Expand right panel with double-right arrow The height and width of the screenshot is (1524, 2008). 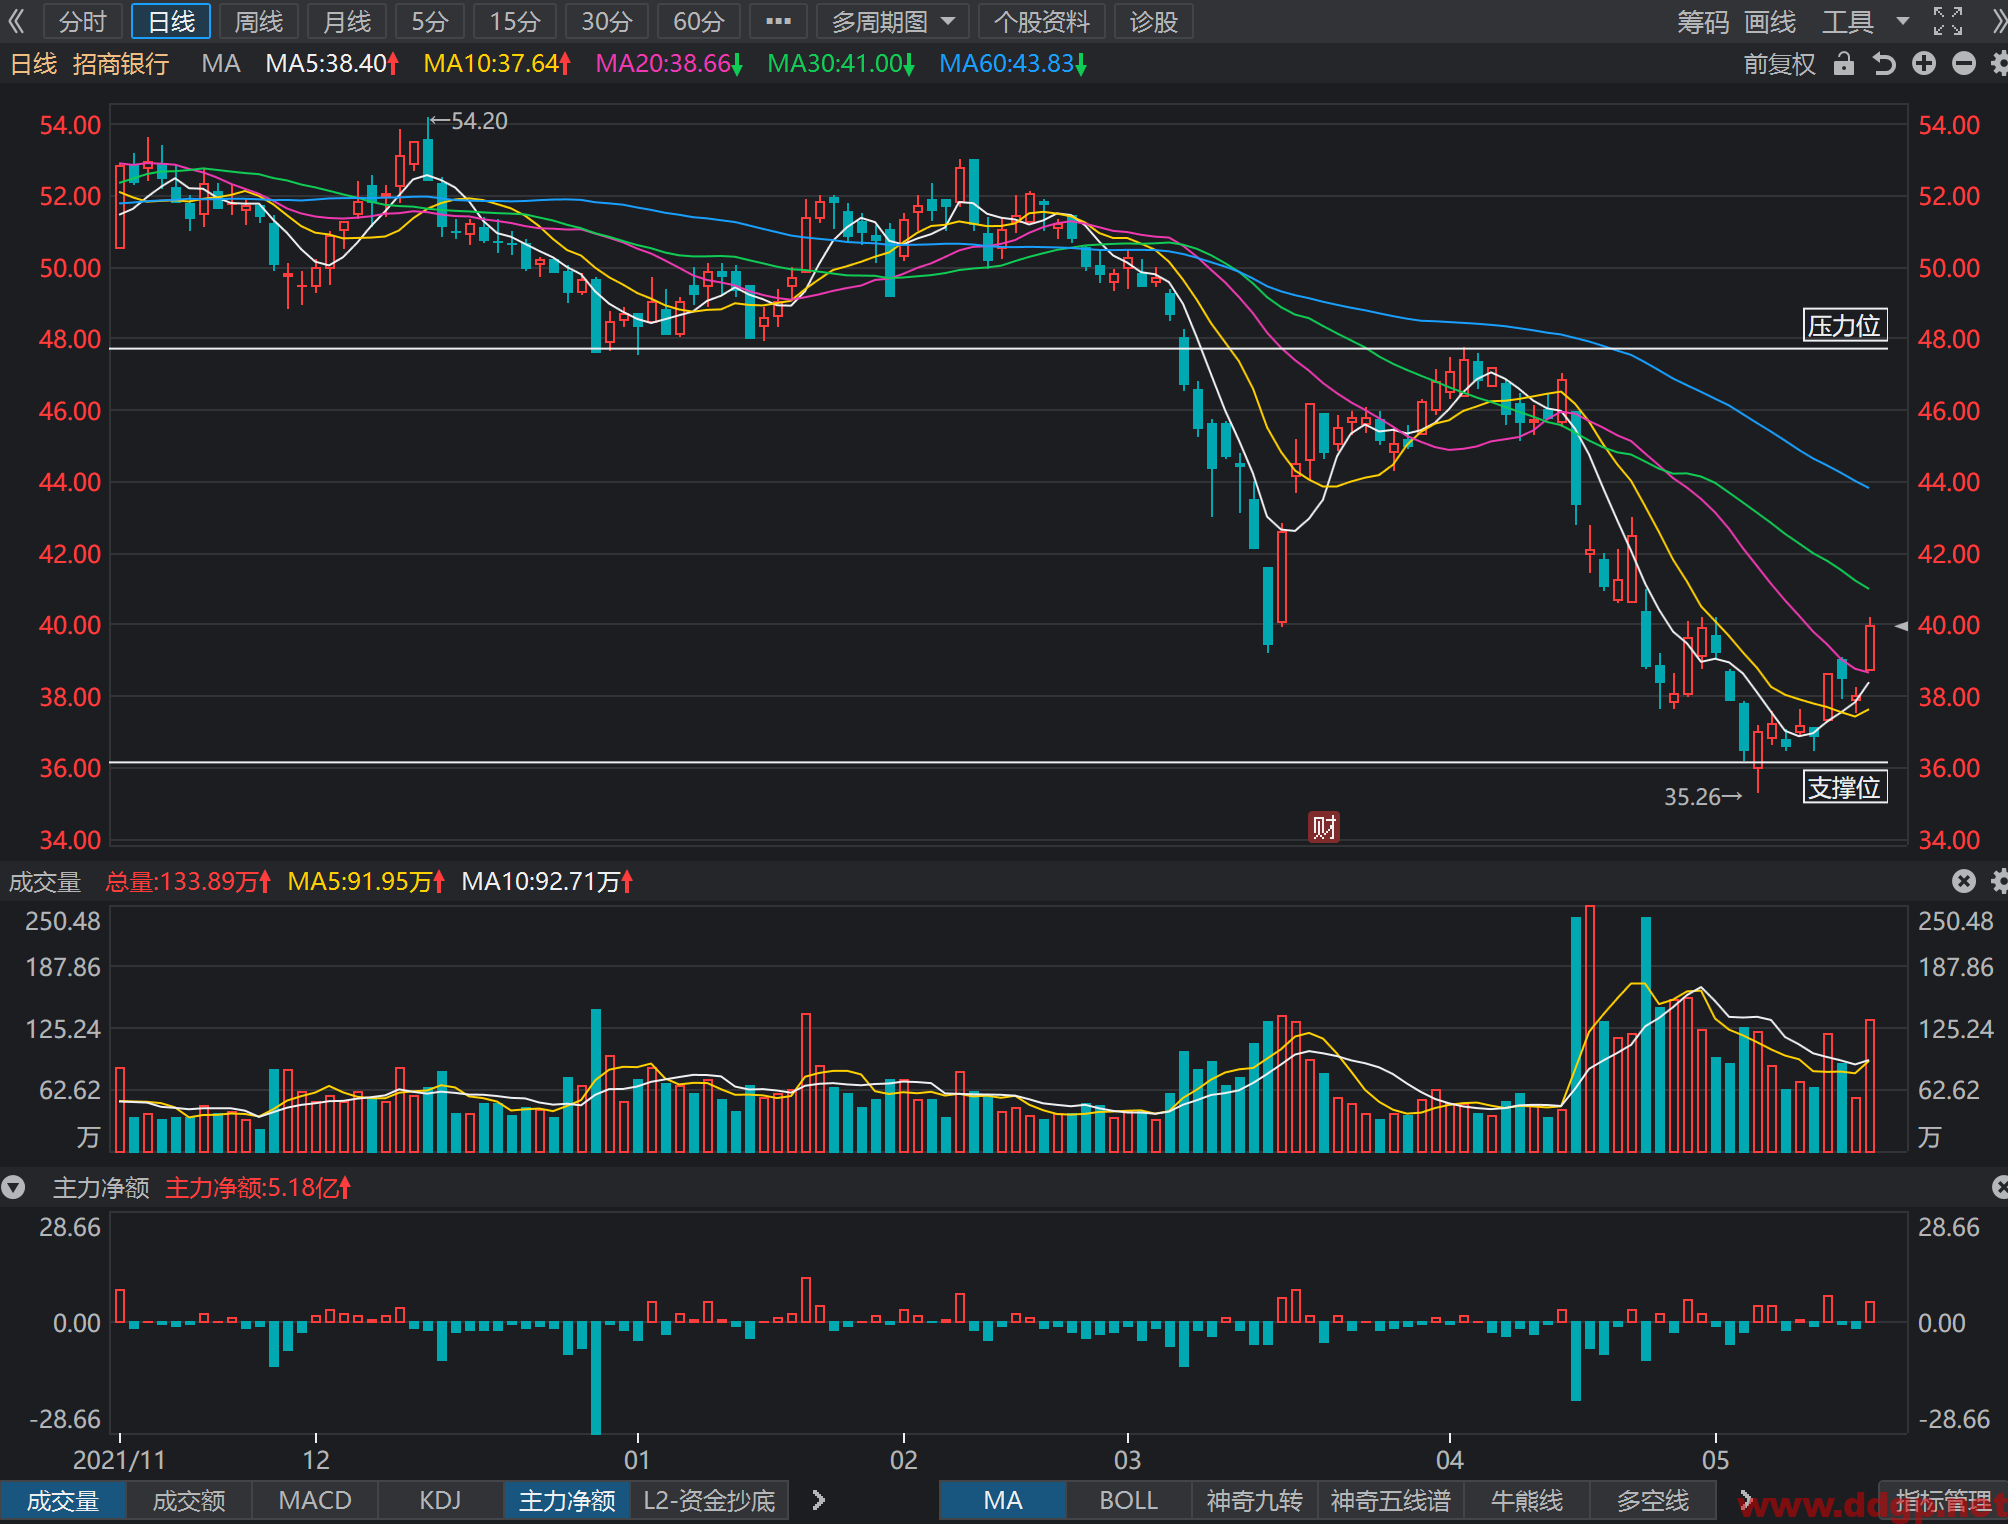(x=1999, y=21)
